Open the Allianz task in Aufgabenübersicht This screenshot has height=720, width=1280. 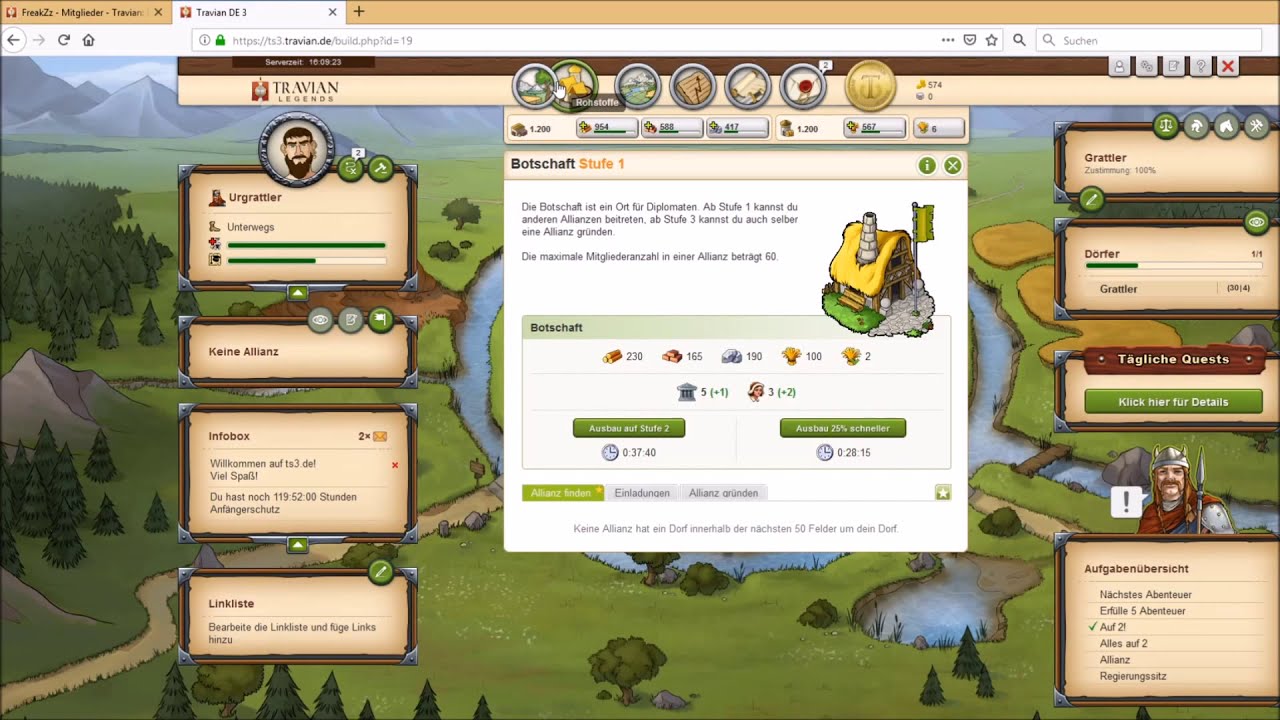pyautogui.click(x=1115, y=660)
